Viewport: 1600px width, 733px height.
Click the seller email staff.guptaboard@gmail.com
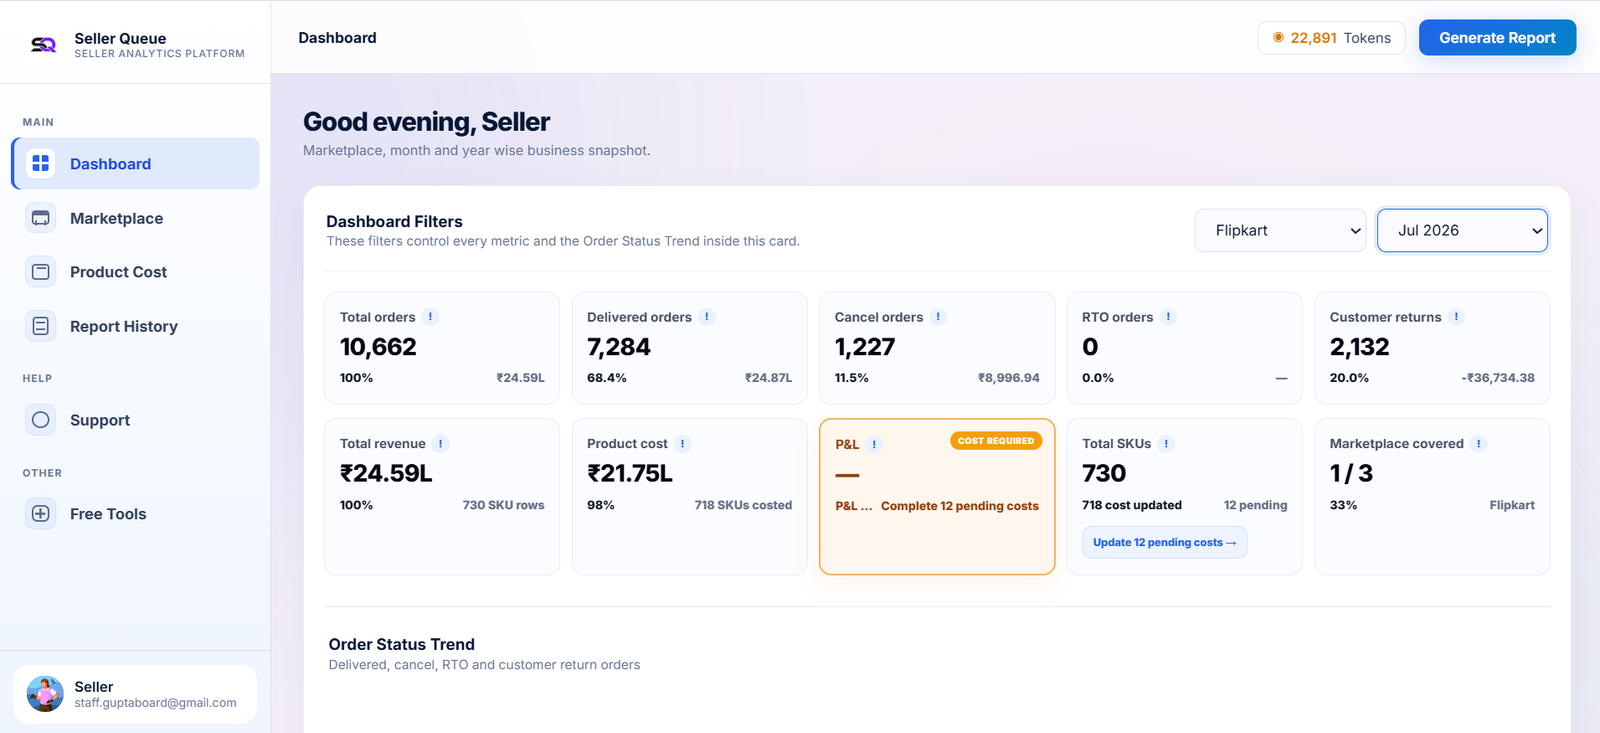(x=155, y=703)
